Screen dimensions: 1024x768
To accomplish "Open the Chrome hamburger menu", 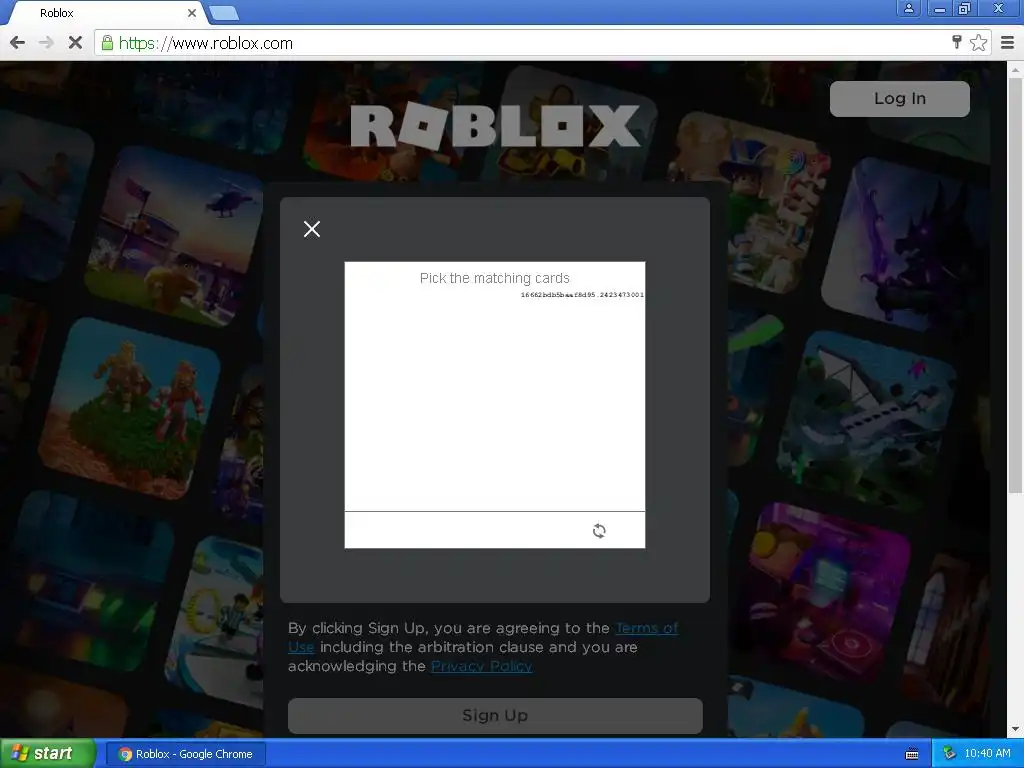I will tap(1008, 43).
